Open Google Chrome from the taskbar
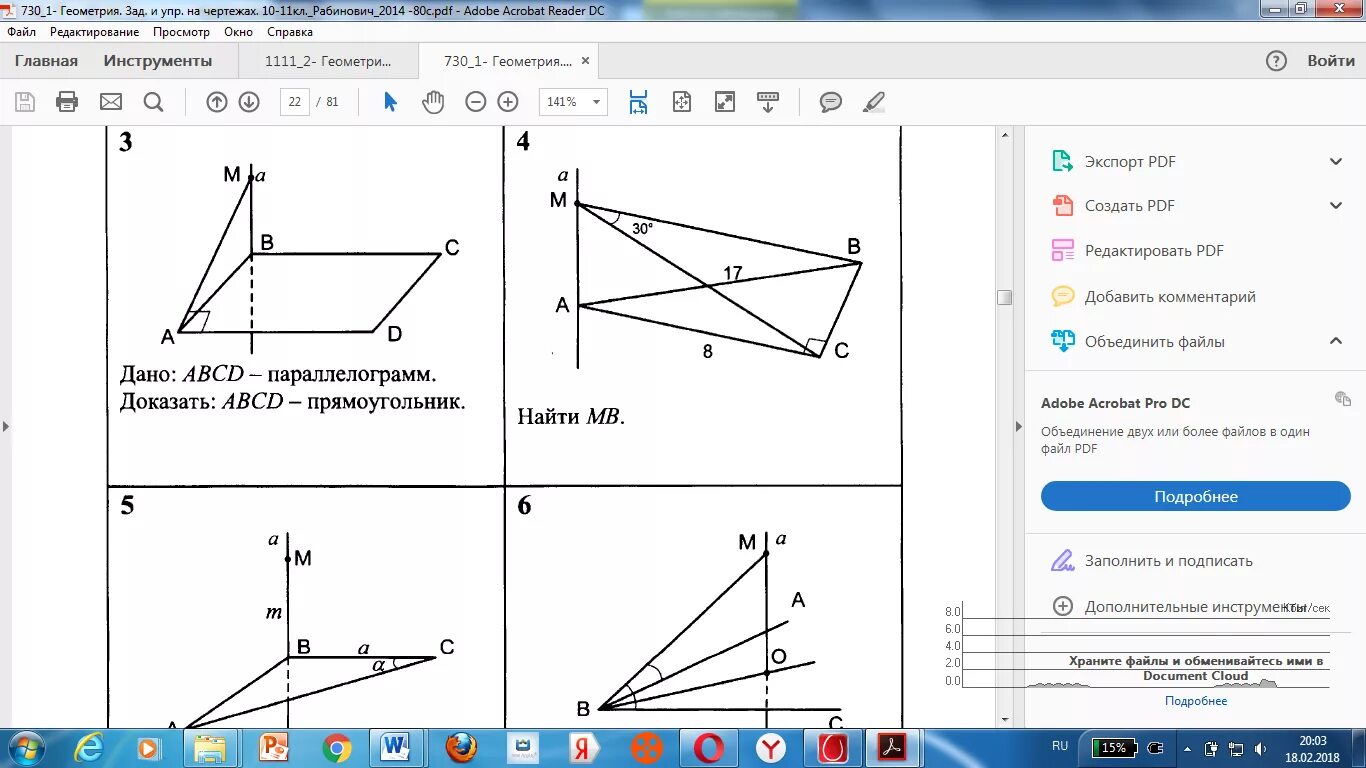The image size is (1366, 768). 337,748
